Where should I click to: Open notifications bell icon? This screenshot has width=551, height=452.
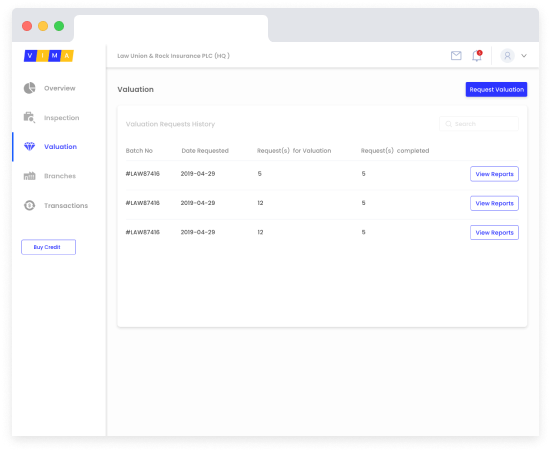[x=477, y=56]
